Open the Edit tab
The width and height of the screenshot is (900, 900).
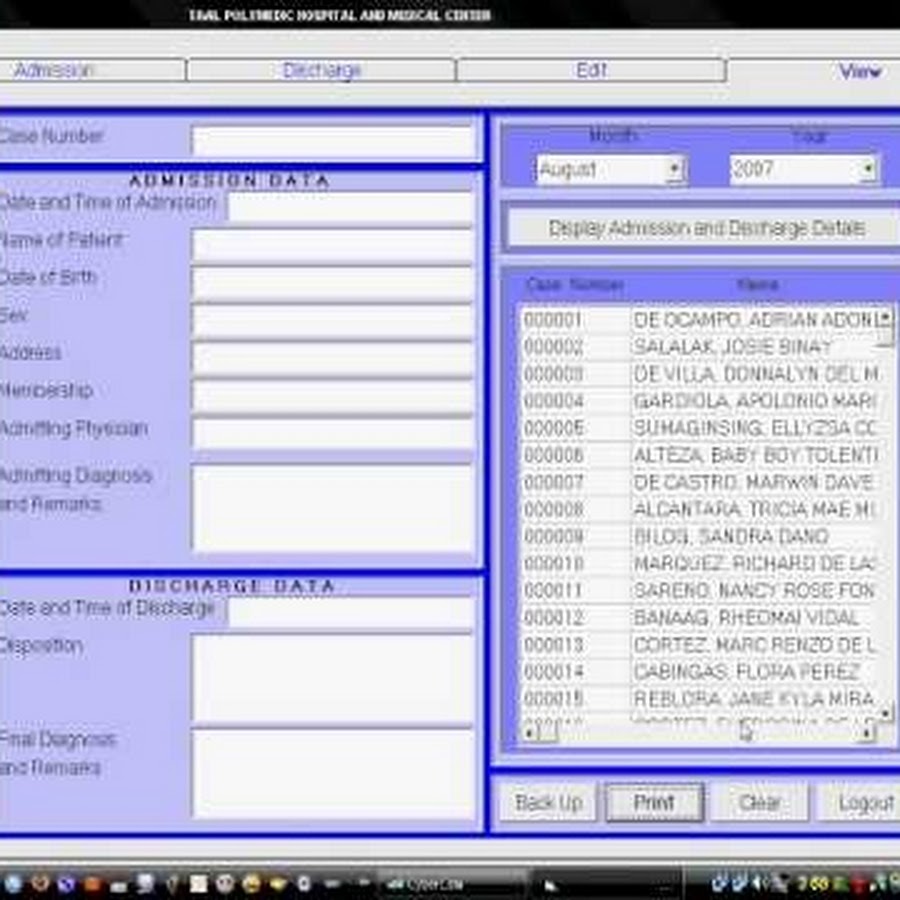(591, 70)
